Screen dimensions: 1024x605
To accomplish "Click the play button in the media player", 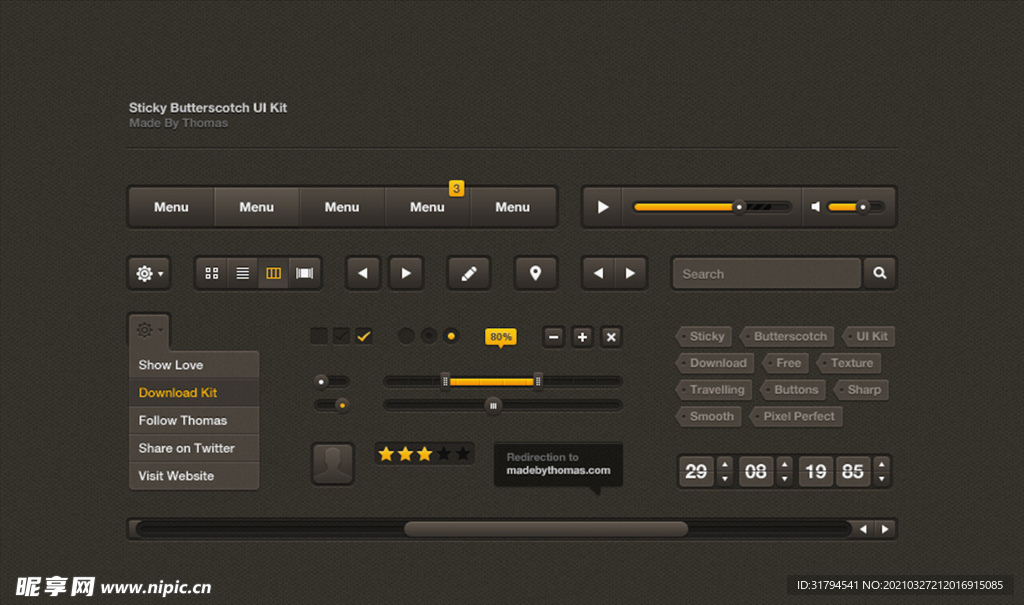I will [602, 207].
